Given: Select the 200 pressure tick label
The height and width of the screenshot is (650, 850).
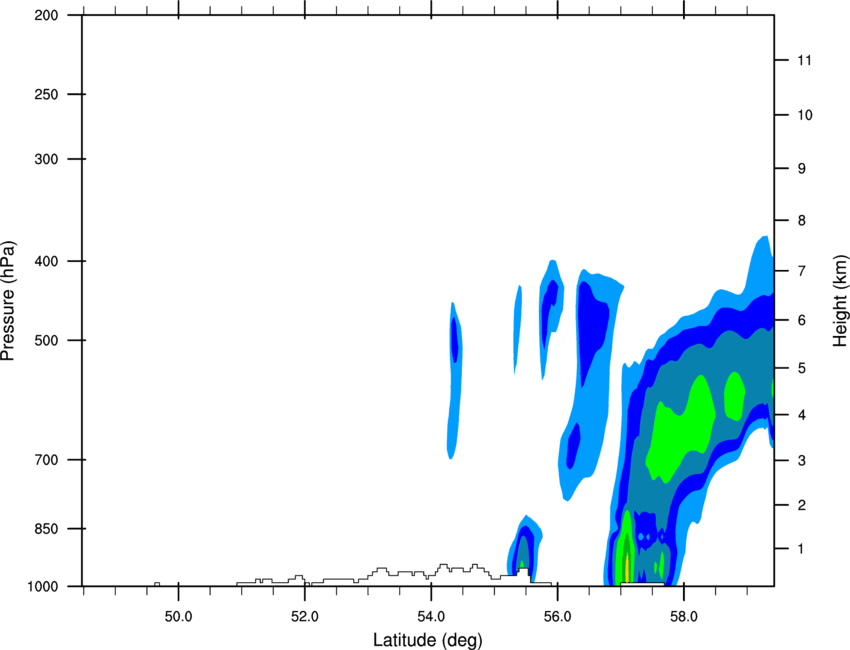Looking at the screenshot, I should pyautogui.click(x=46, y=15).
